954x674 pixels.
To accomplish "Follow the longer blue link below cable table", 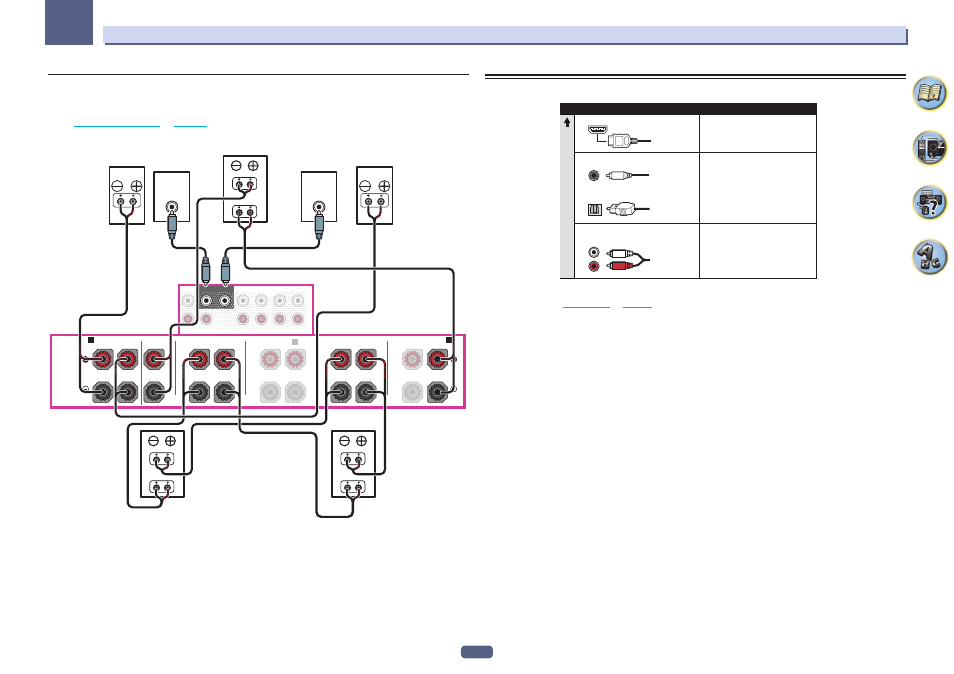I will pos(587,307).
